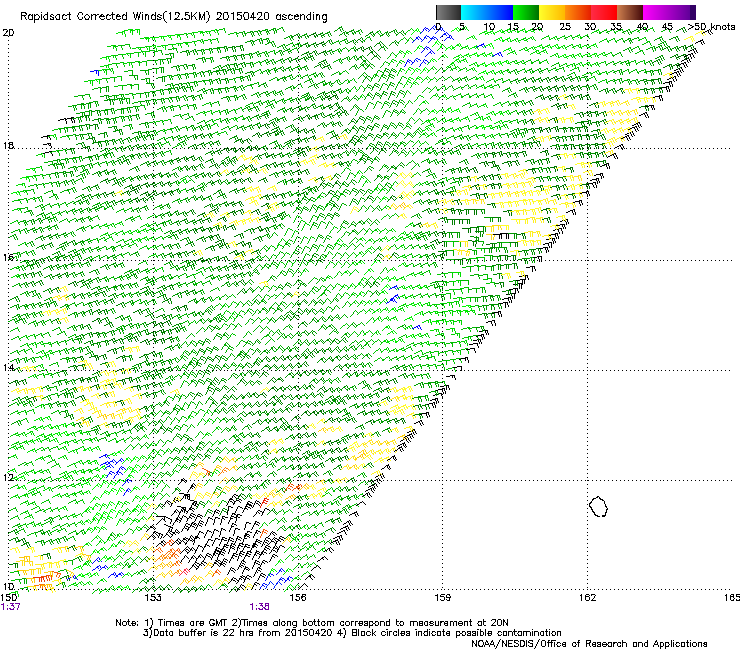Click the latitude label '10'
Viewport: 740px width, 650px height.
pyautogui.click(x=8, y=586)
